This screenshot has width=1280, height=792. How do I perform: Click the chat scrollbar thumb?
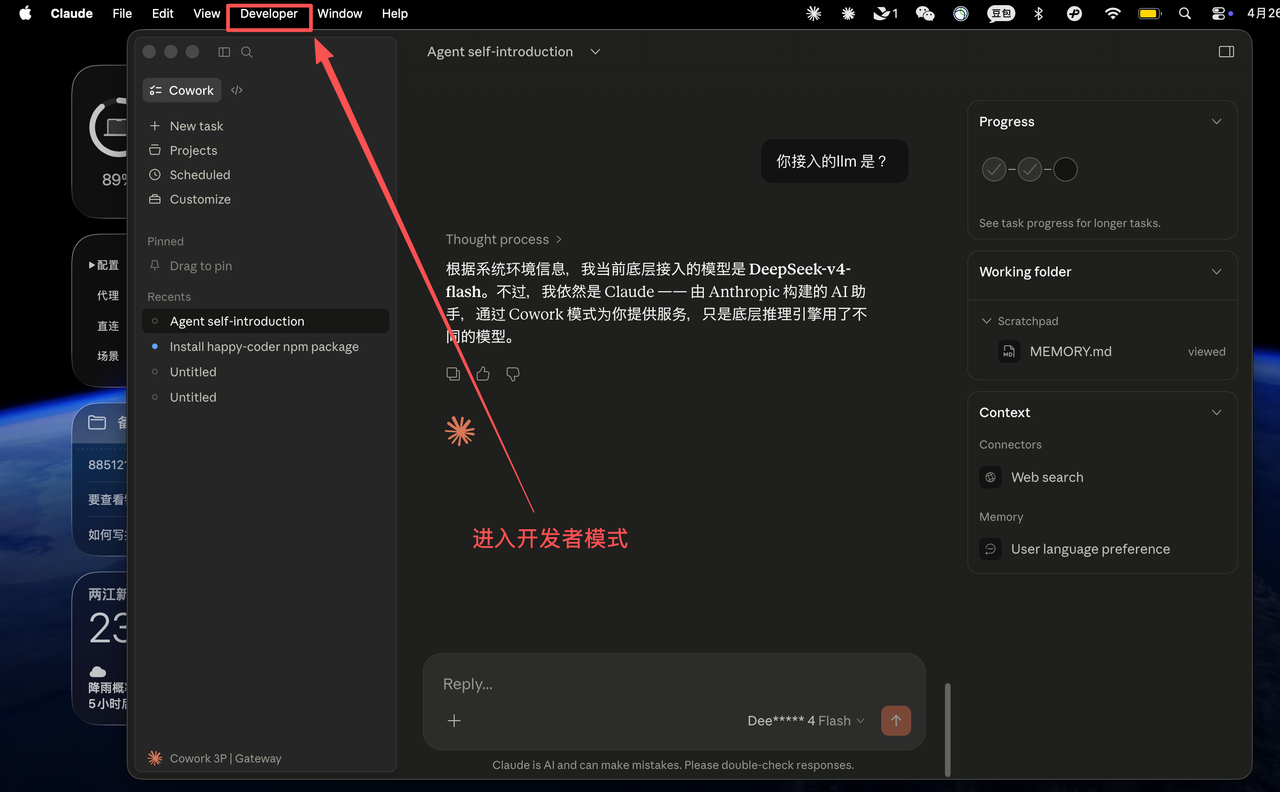coord(947,730)
